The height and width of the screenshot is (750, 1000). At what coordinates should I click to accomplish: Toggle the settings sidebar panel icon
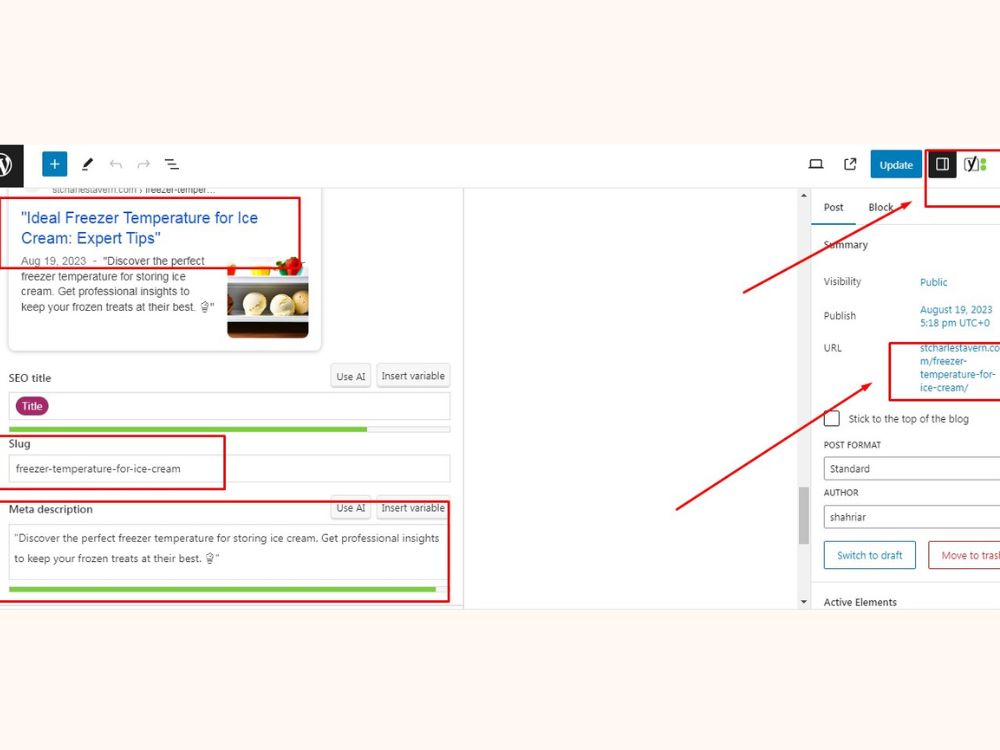point(942,165)
